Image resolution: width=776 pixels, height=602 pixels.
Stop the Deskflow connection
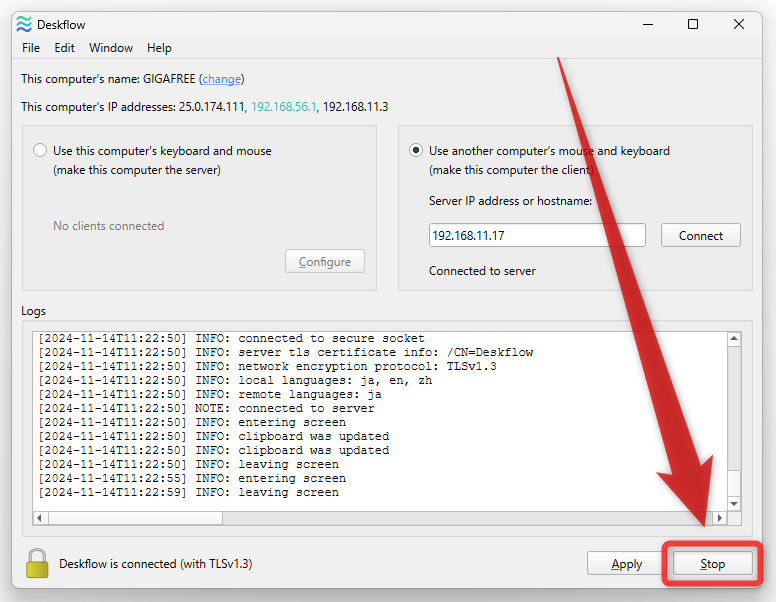[x=712, y=563]
